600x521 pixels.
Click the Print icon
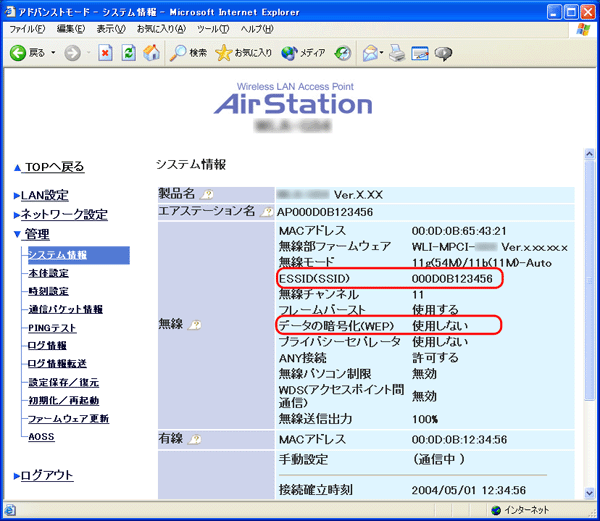397,53
